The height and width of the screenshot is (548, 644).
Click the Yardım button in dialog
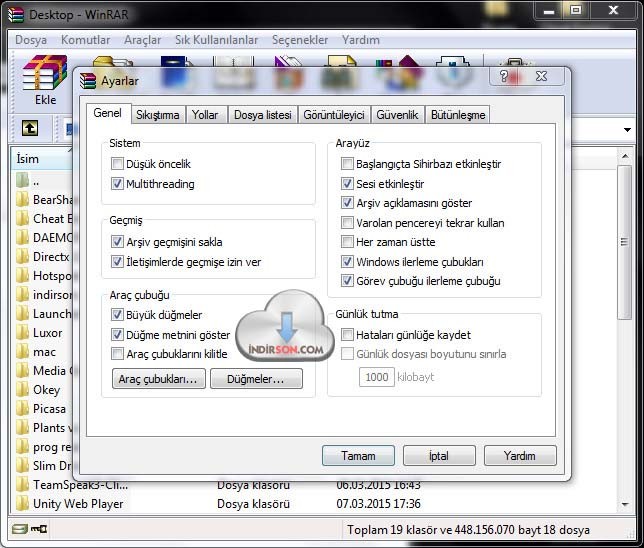pyautogui.click(x=520, y=456)
